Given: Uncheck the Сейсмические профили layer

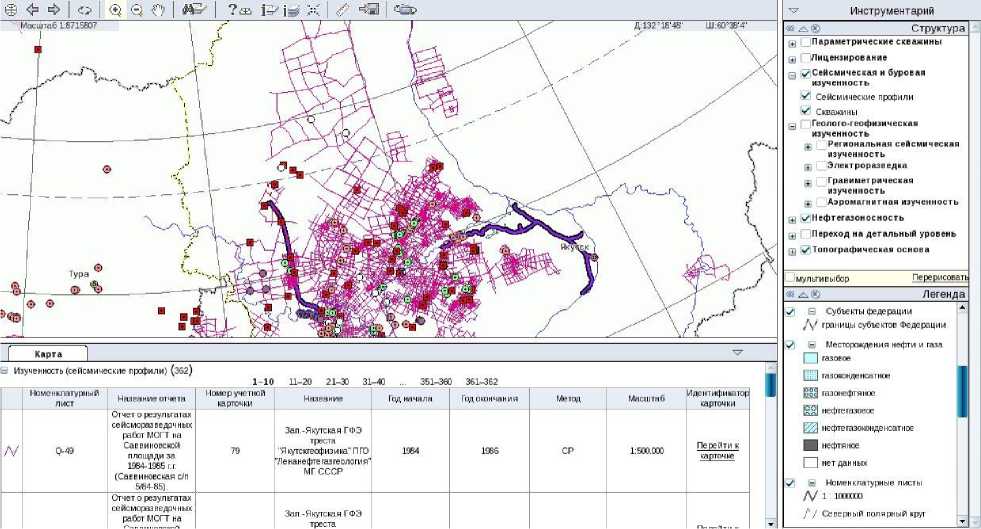Looking at the screenshot, I should [806, 97].
